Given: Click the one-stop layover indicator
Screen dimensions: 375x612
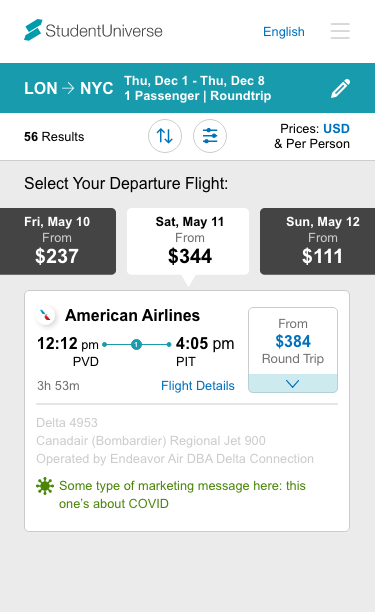Looking at the screenshot, I should click(136, 345).
